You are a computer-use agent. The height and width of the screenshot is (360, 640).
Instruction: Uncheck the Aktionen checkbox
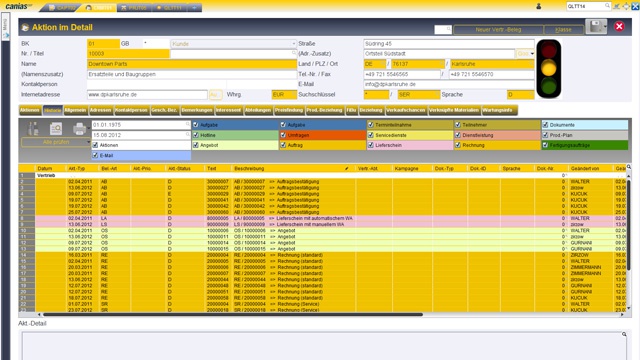click(x=96, y=145)
